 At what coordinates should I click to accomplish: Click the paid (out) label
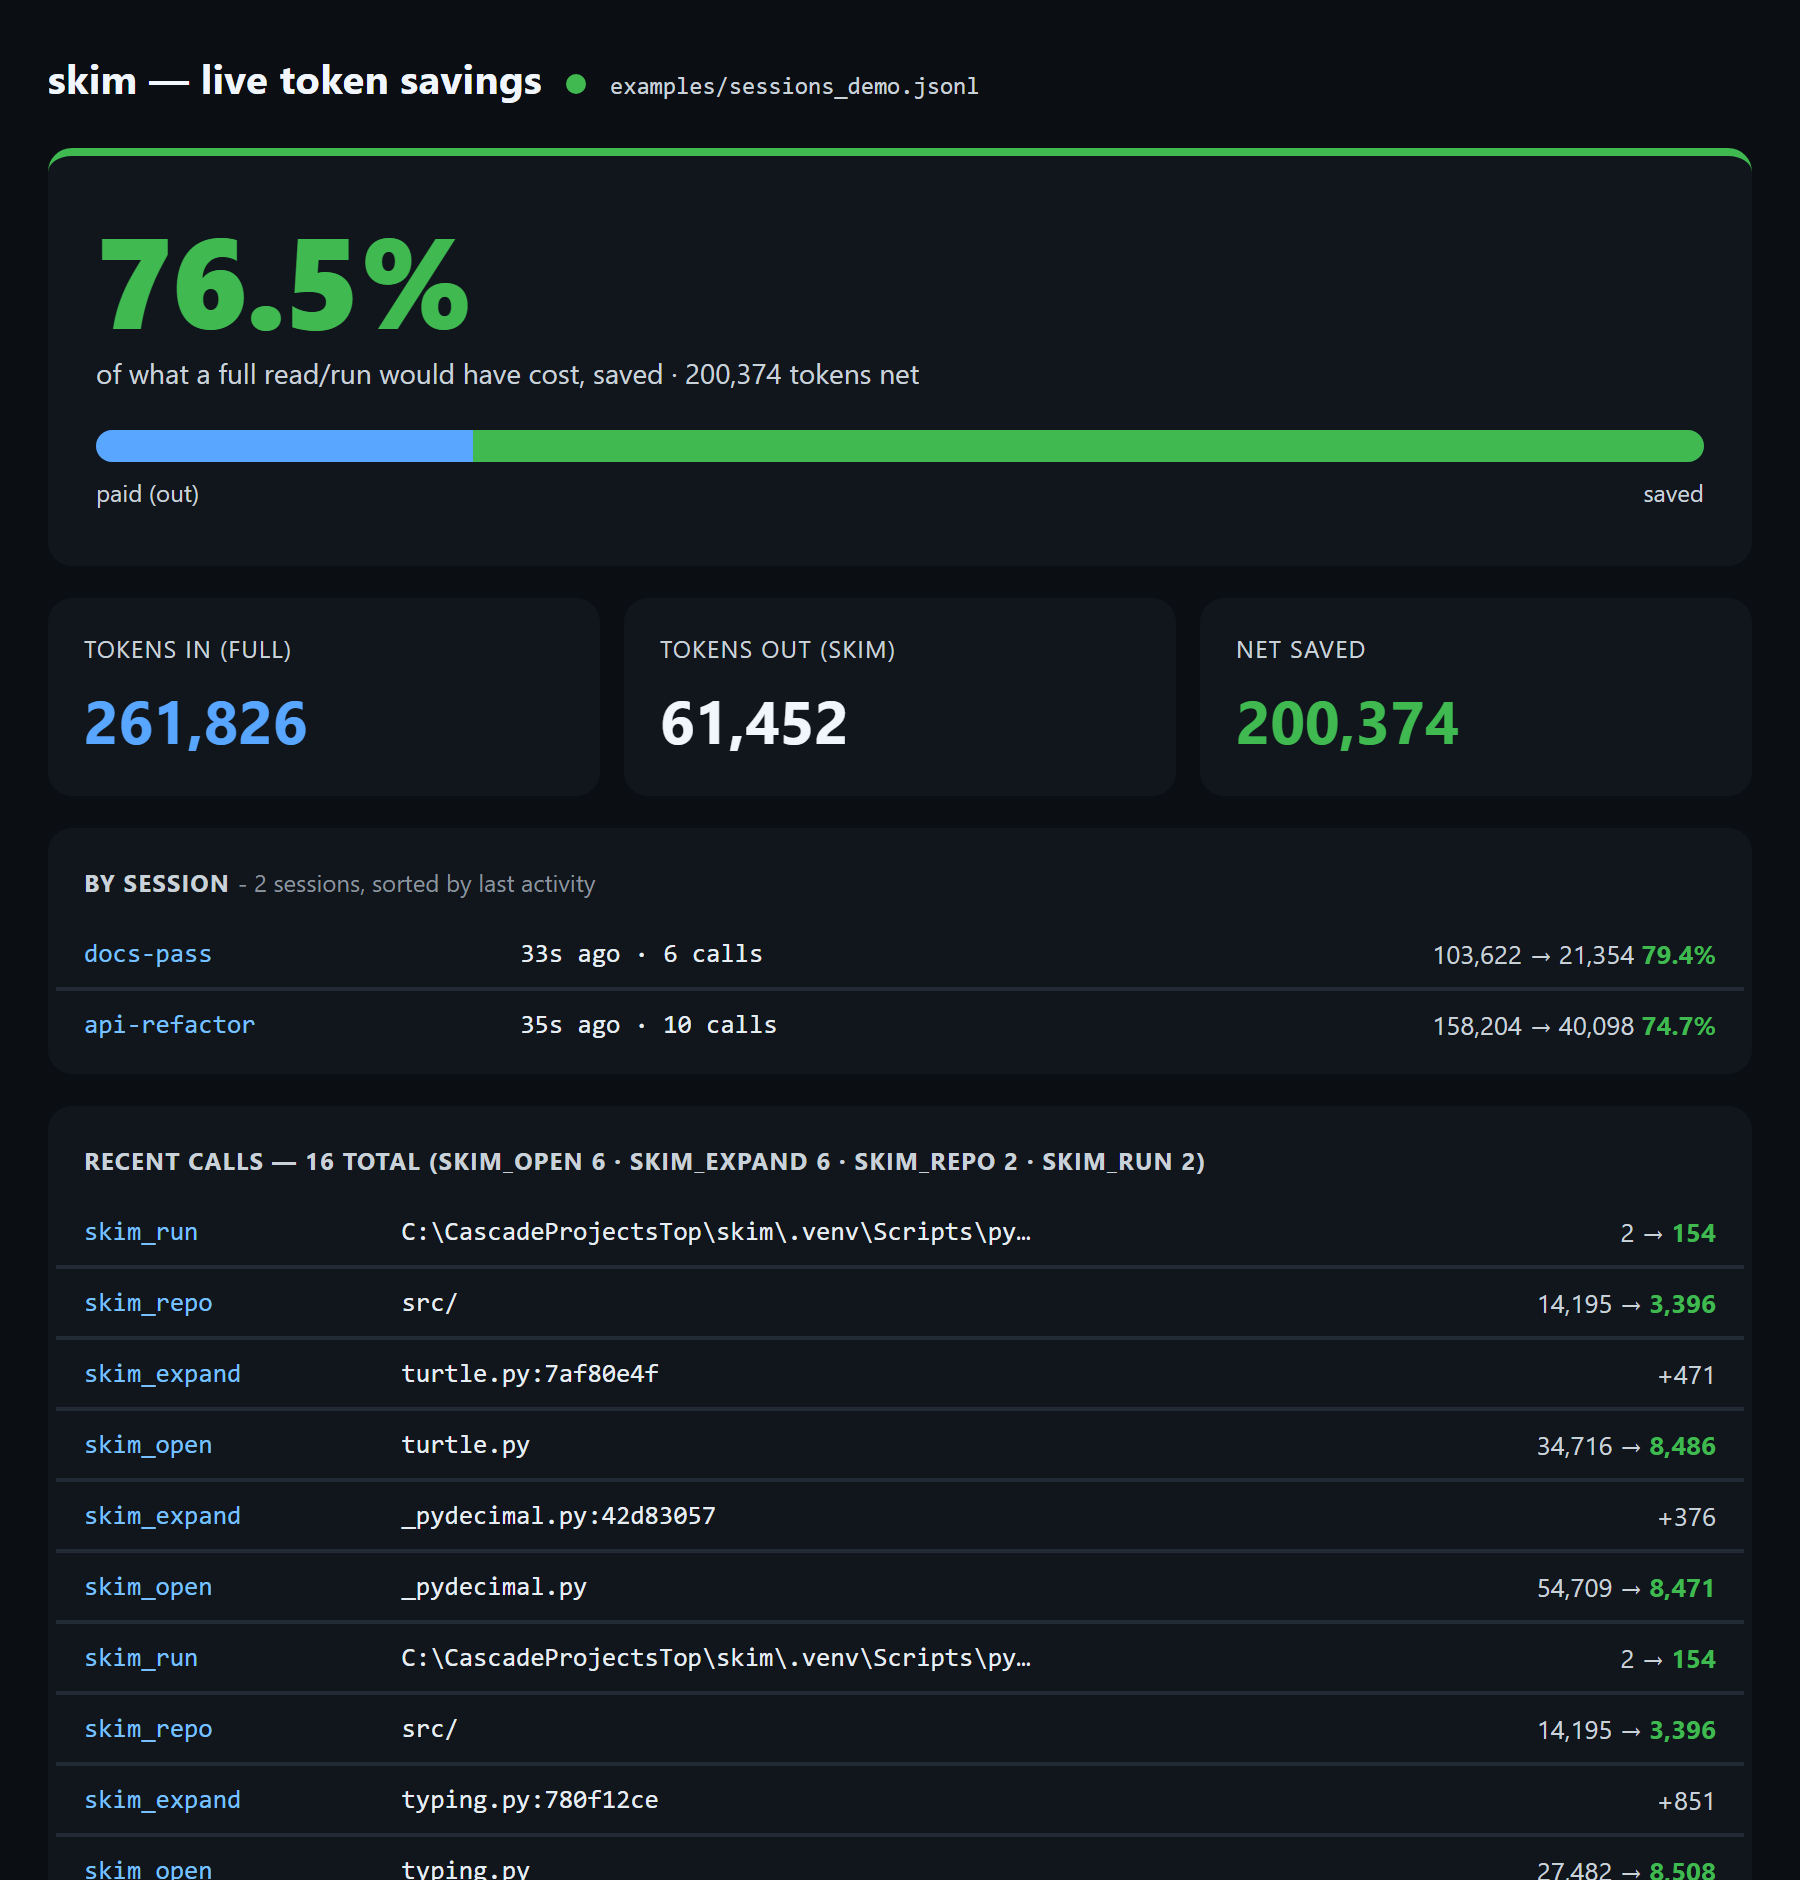148,494
